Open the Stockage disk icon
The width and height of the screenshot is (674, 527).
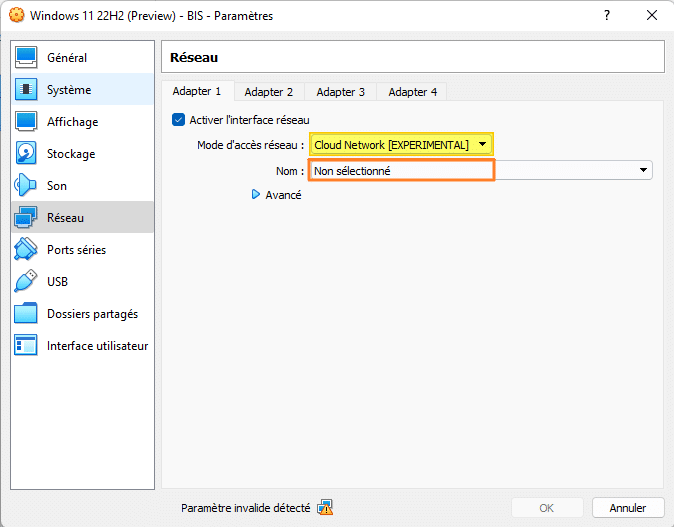(x=26, y=153)
